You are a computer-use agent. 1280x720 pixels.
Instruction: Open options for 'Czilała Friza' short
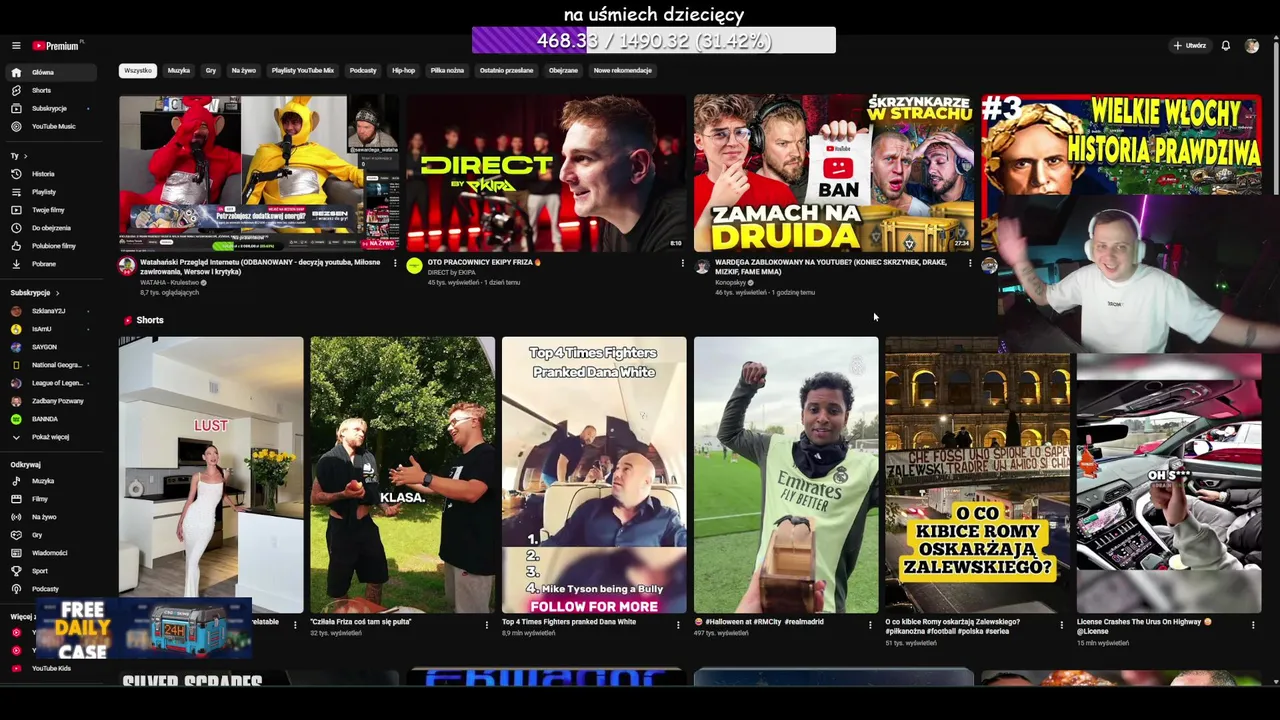[486, 625]
